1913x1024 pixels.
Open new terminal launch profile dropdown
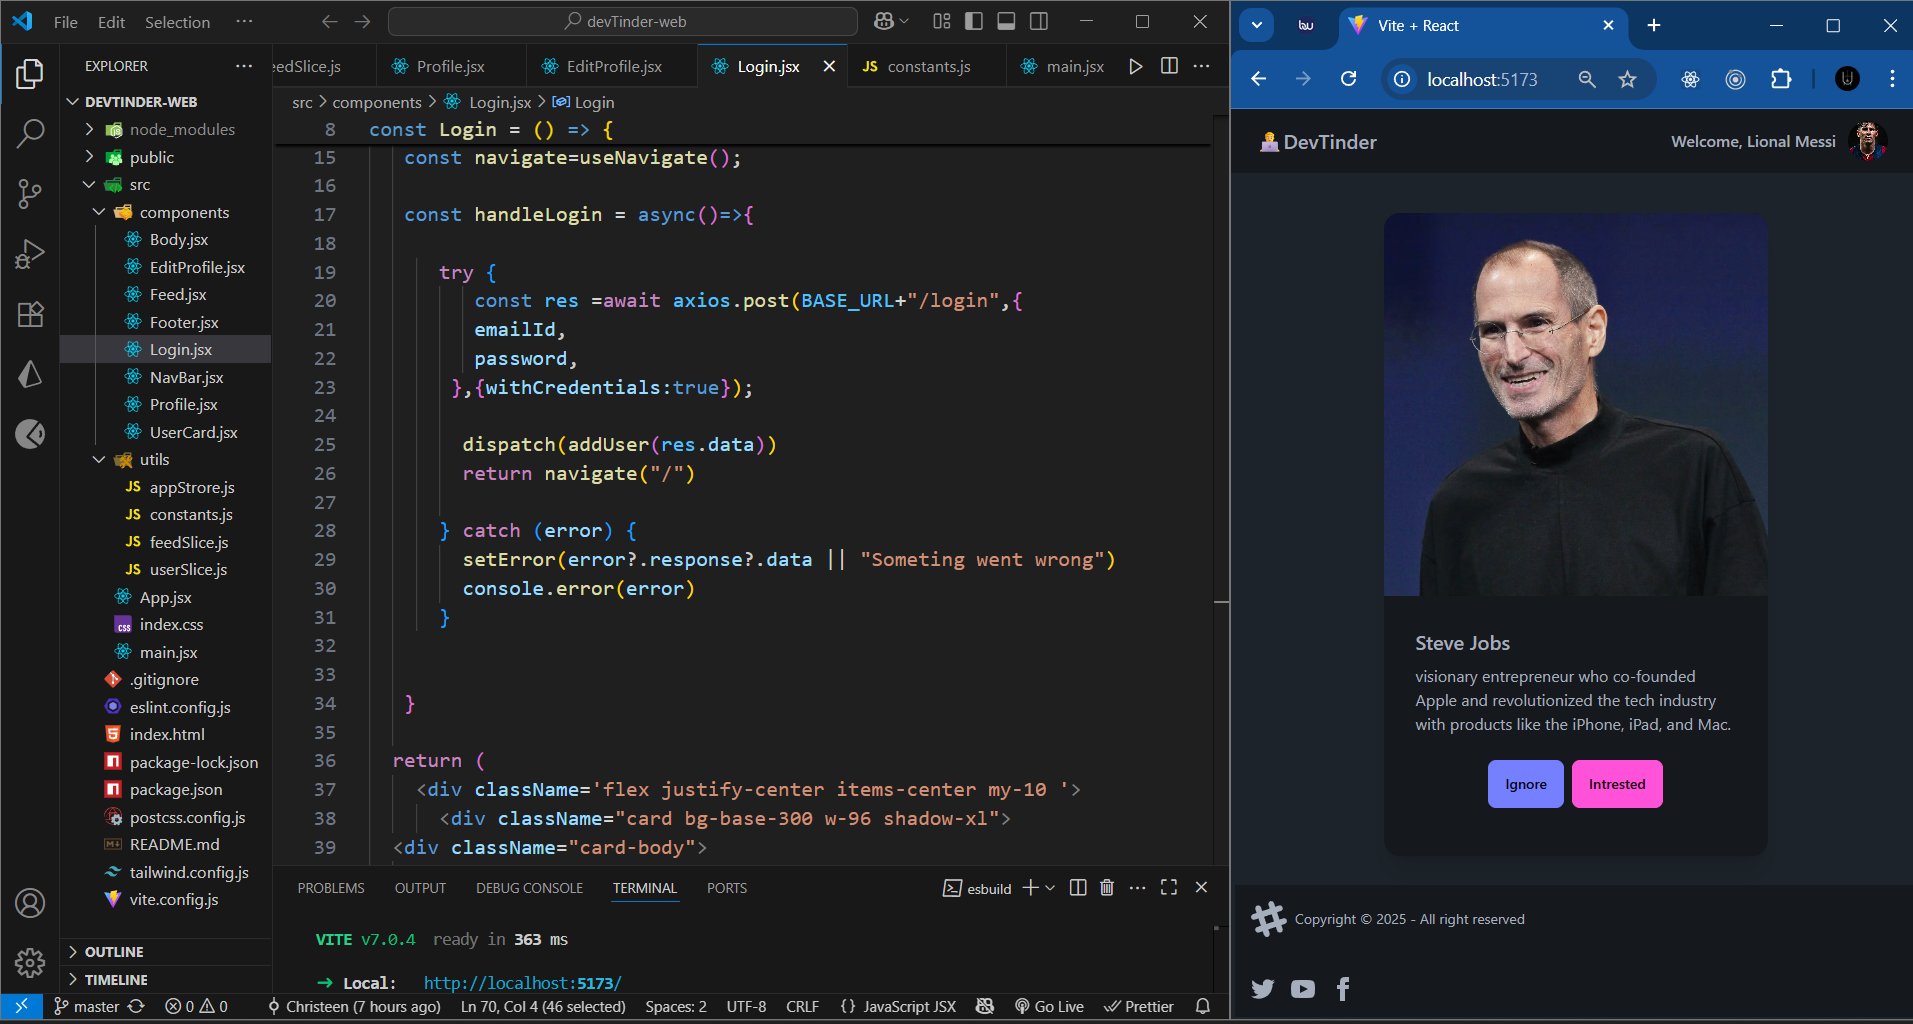point(1050,888)
